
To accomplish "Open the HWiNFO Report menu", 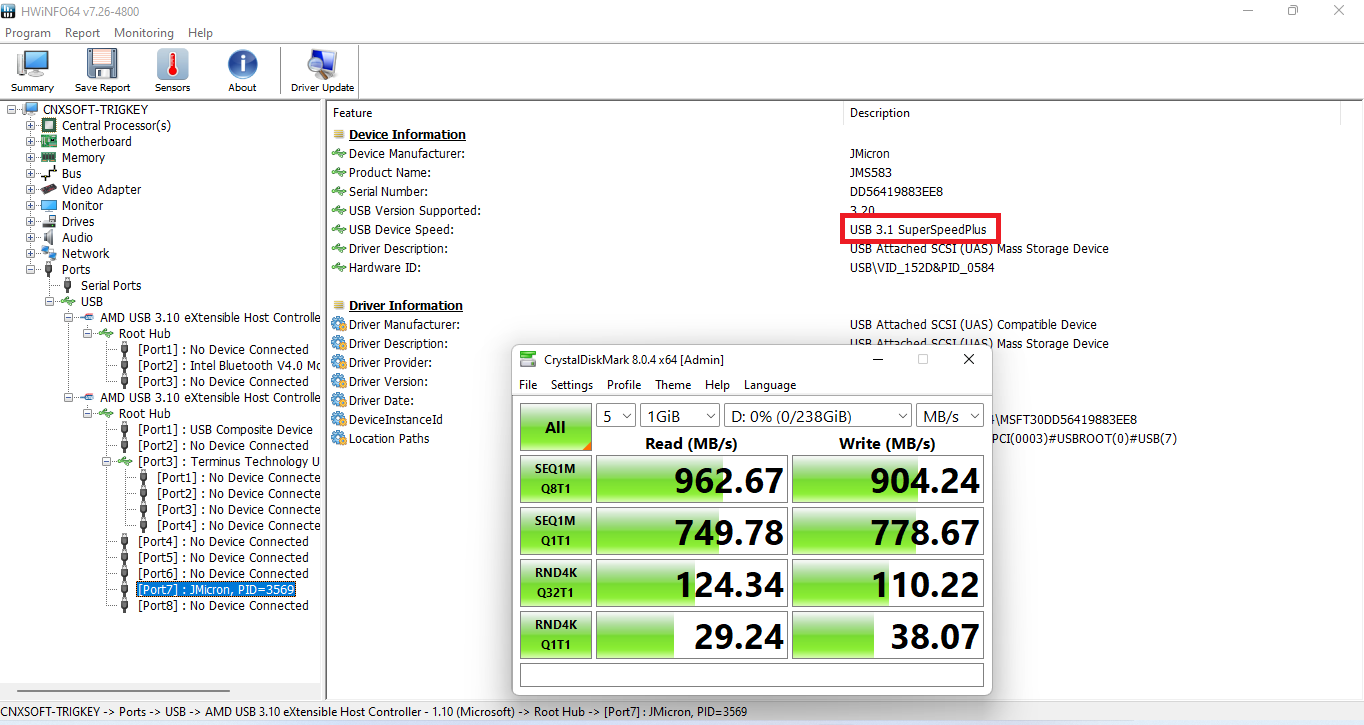I will [x=82, y=33].
